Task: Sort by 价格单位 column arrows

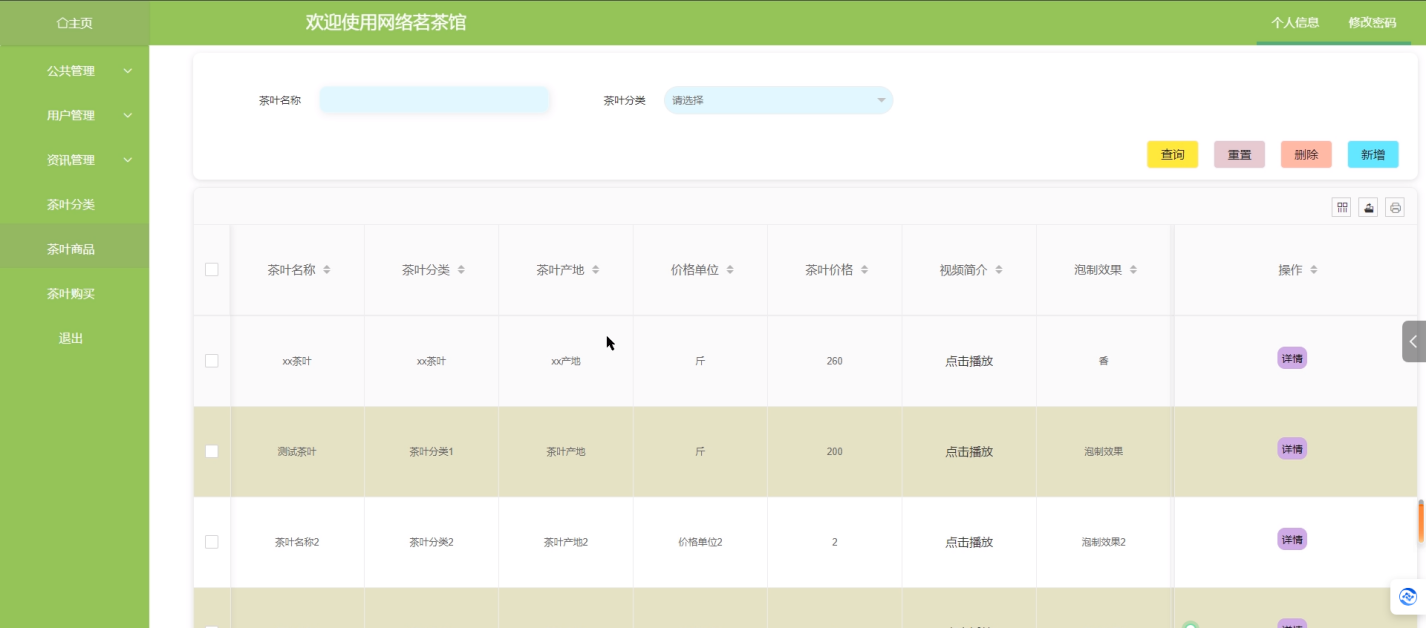Action: click(x=730, y=270)
